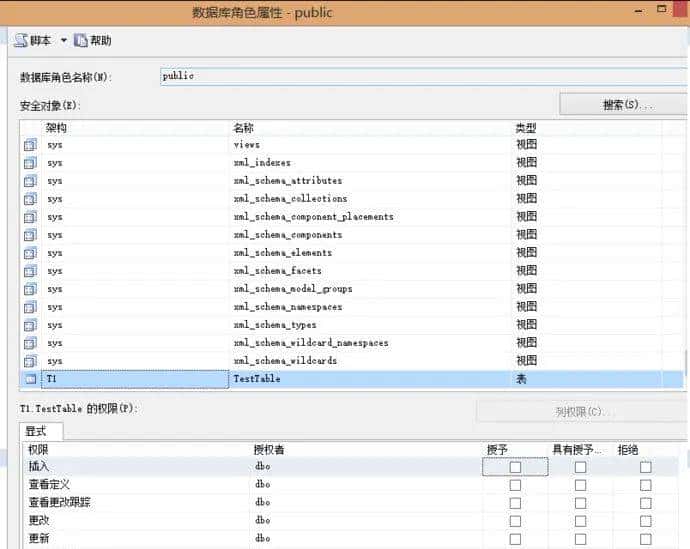Viewport: 690px width, 549px height.
Task: Select the TestTable name cell
Action: click(x=257, y=379)
